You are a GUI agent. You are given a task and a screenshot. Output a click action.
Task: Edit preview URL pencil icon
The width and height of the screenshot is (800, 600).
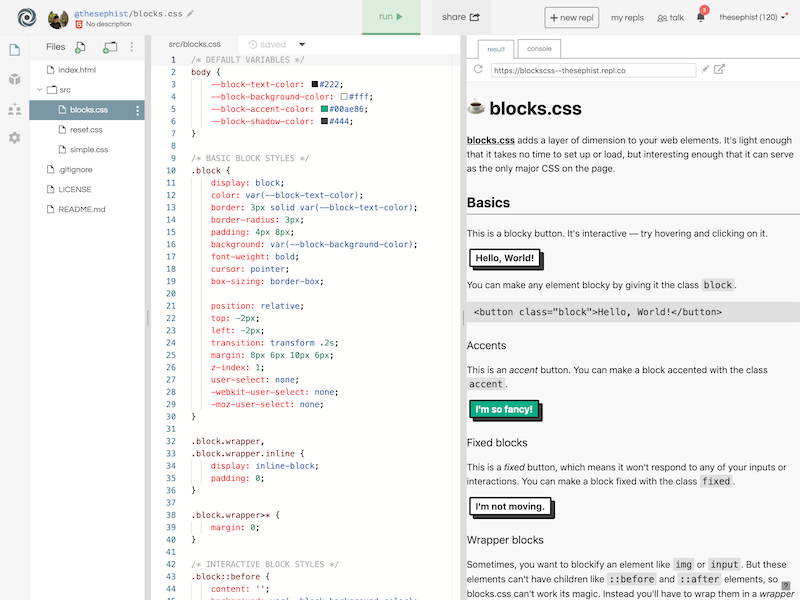(x=705, y=69)
